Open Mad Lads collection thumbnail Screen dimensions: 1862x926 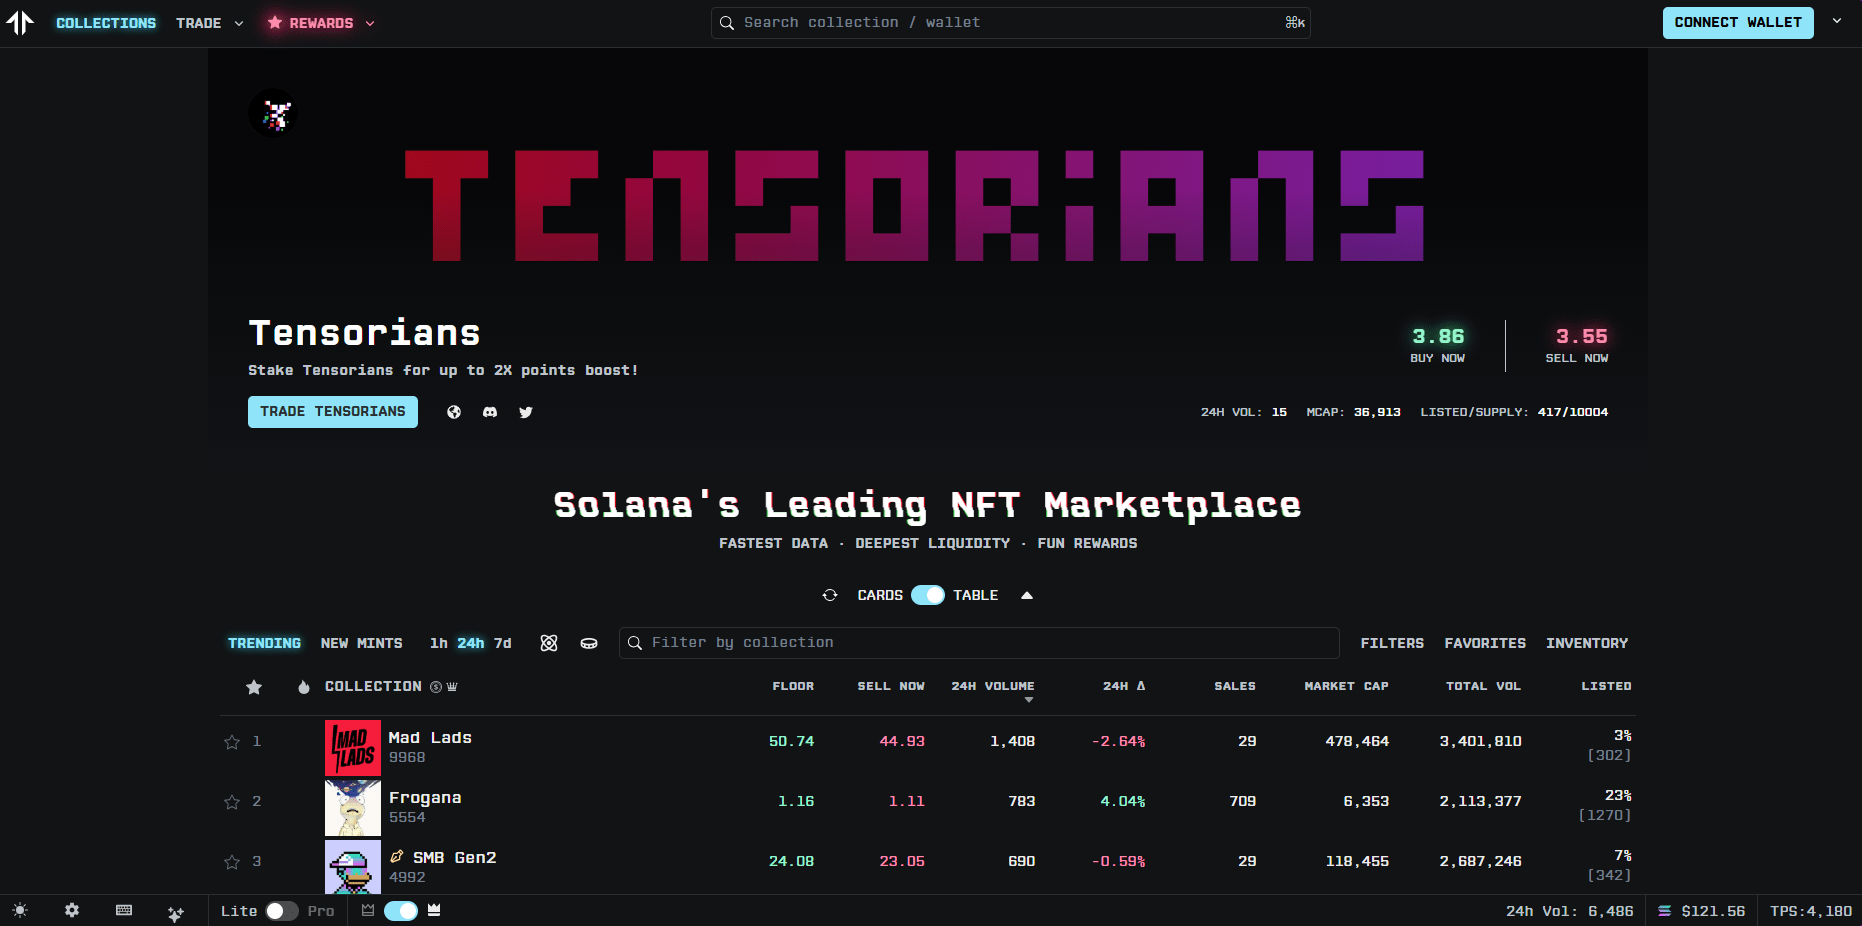pyautogui.click(x=353, y=748)
